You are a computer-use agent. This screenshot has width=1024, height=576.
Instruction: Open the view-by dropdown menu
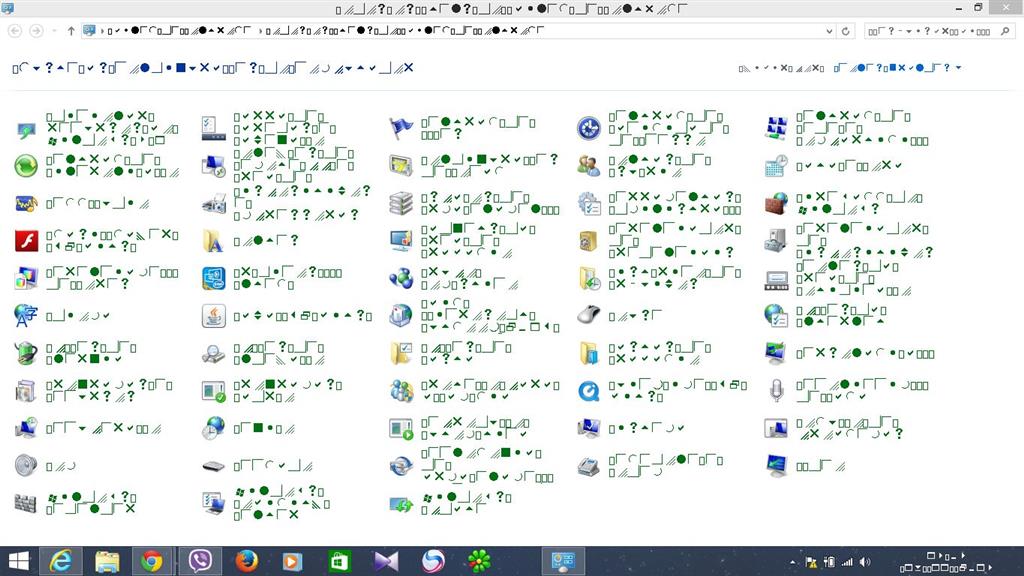point(897,68)
